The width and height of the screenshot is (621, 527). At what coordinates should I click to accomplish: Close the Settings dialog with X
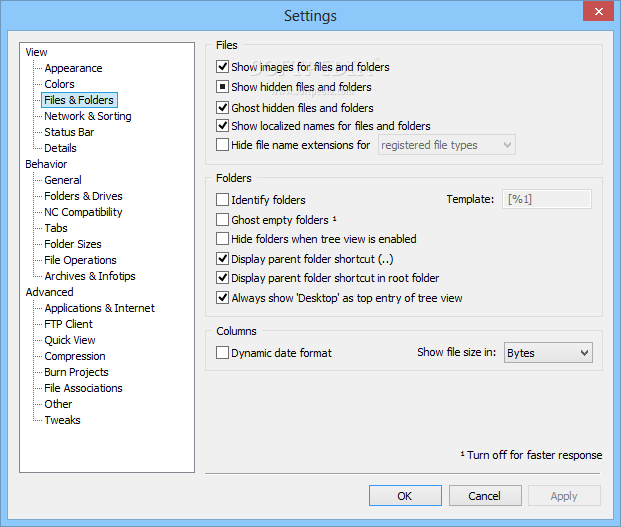pos(598,11)
